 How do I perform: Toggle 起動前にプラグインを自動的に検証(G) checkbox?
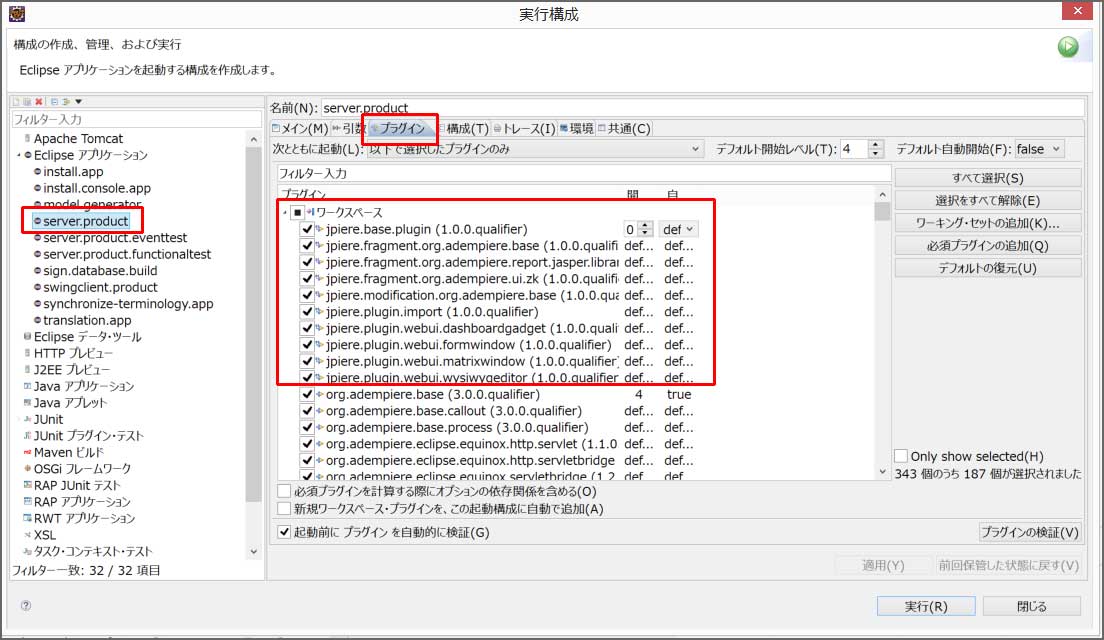[x=284, y=532]
